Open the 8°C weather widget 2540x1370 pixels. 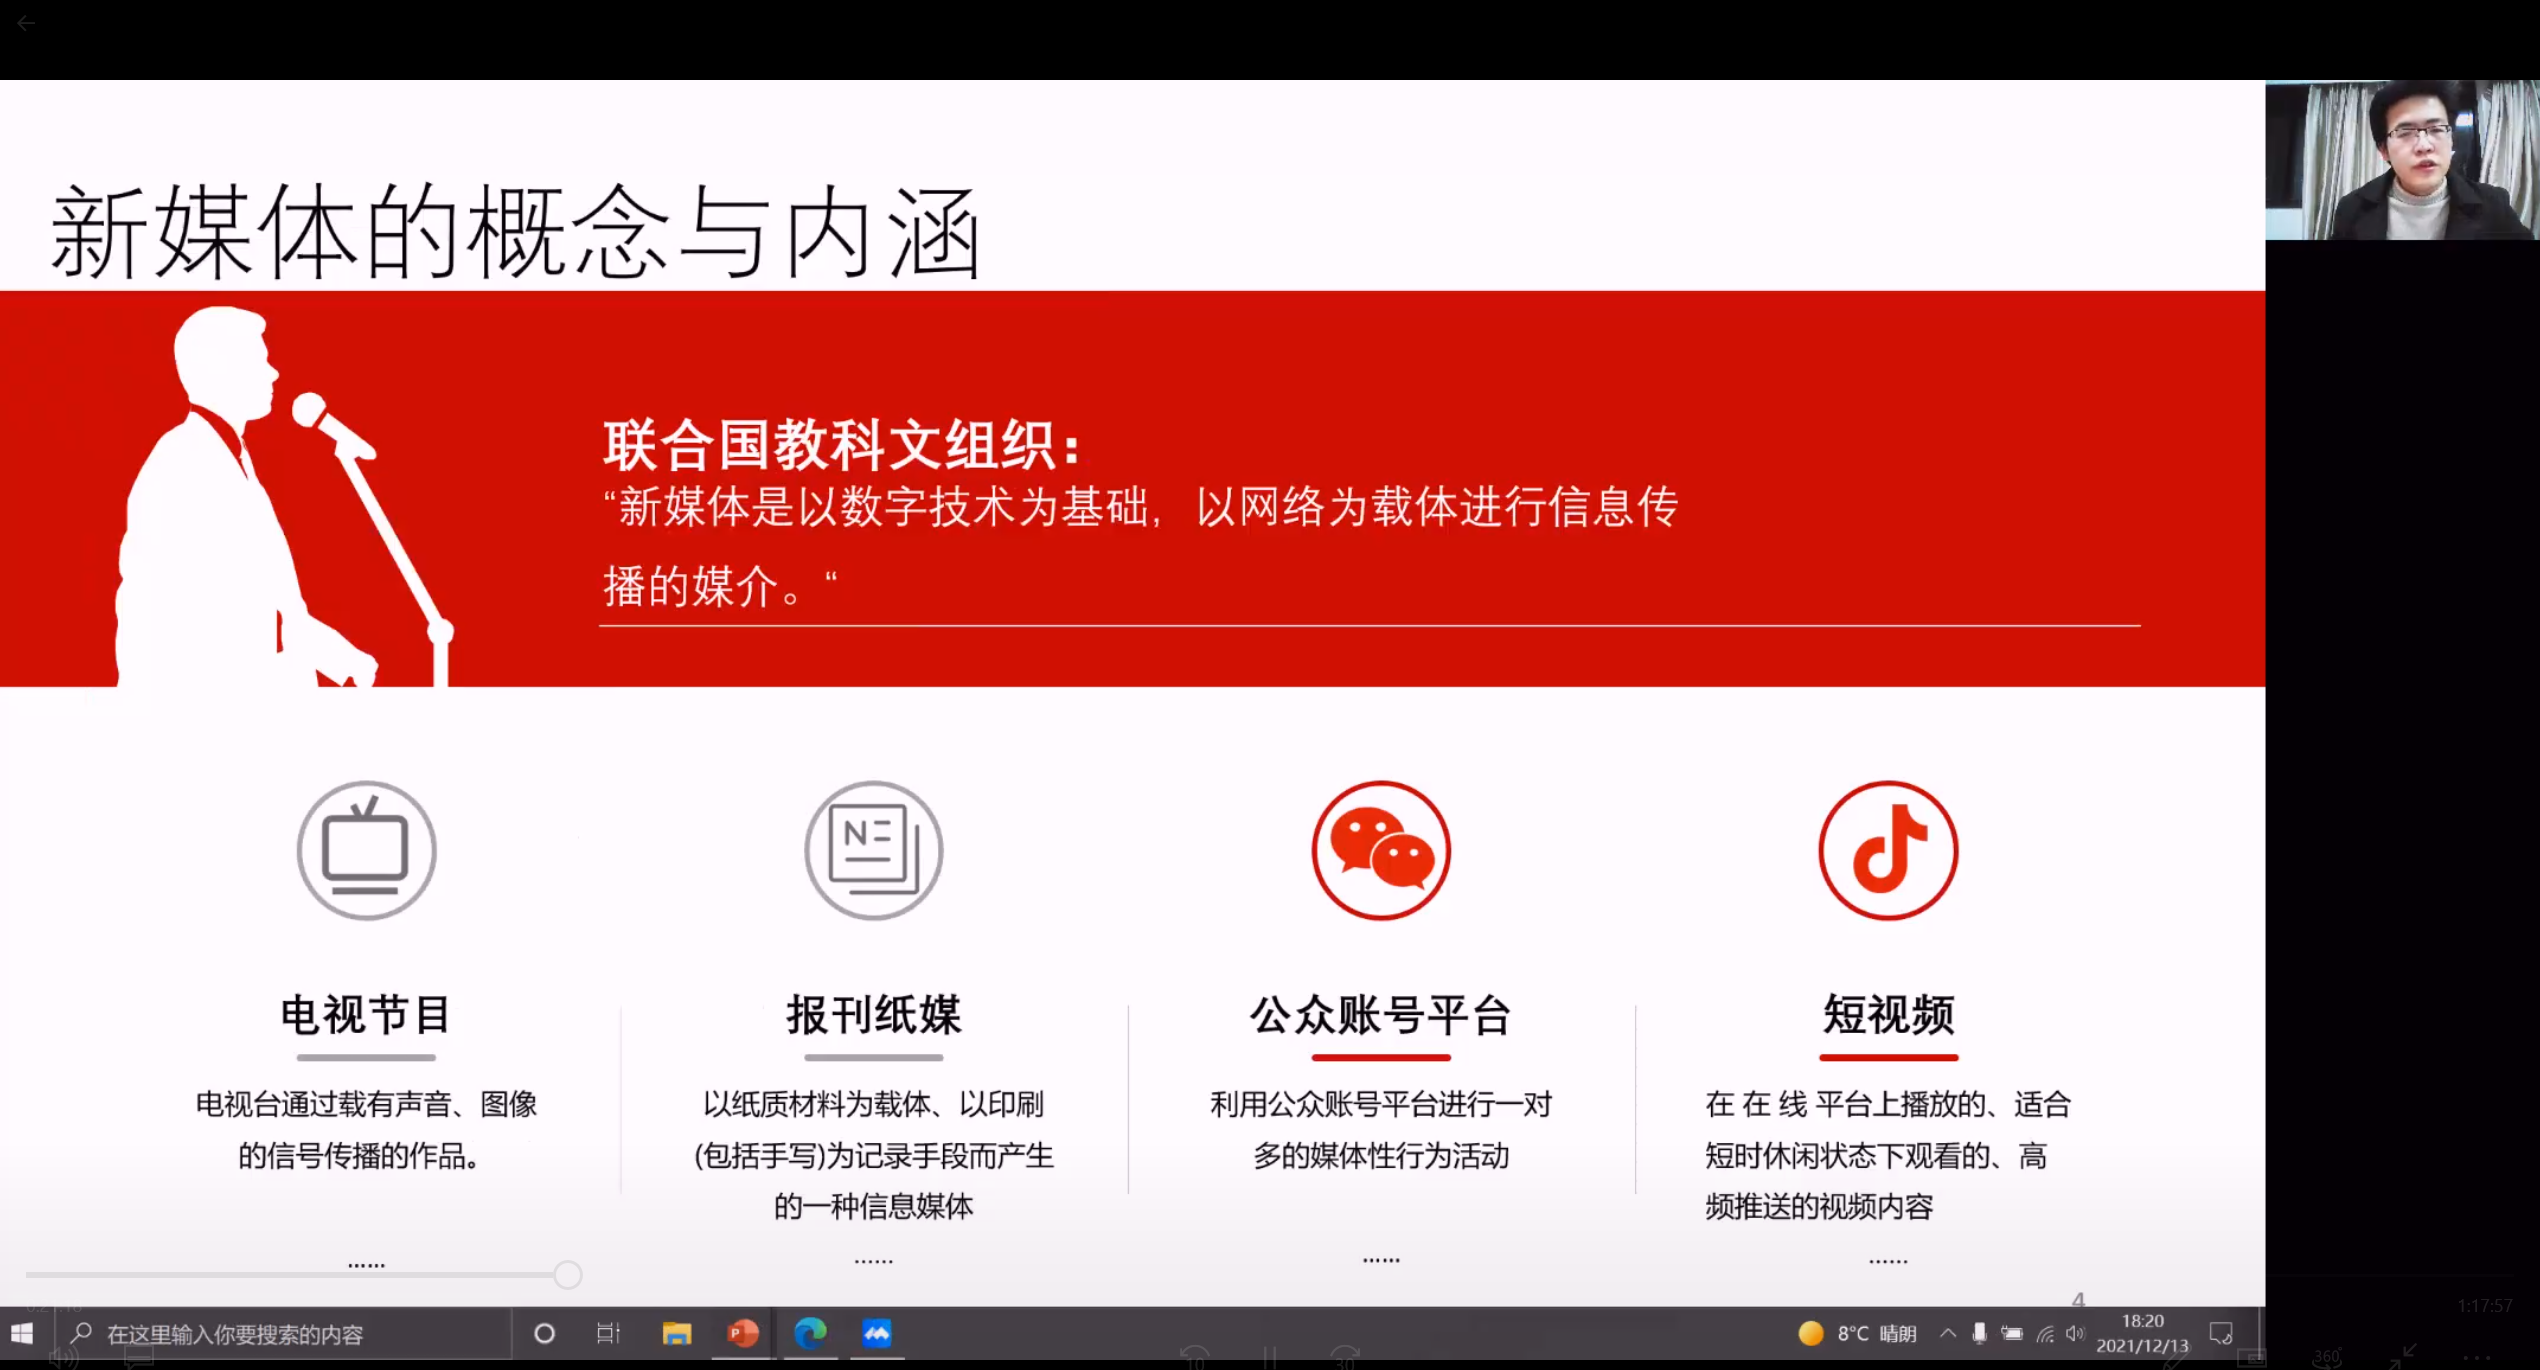coord(1856,1334)
